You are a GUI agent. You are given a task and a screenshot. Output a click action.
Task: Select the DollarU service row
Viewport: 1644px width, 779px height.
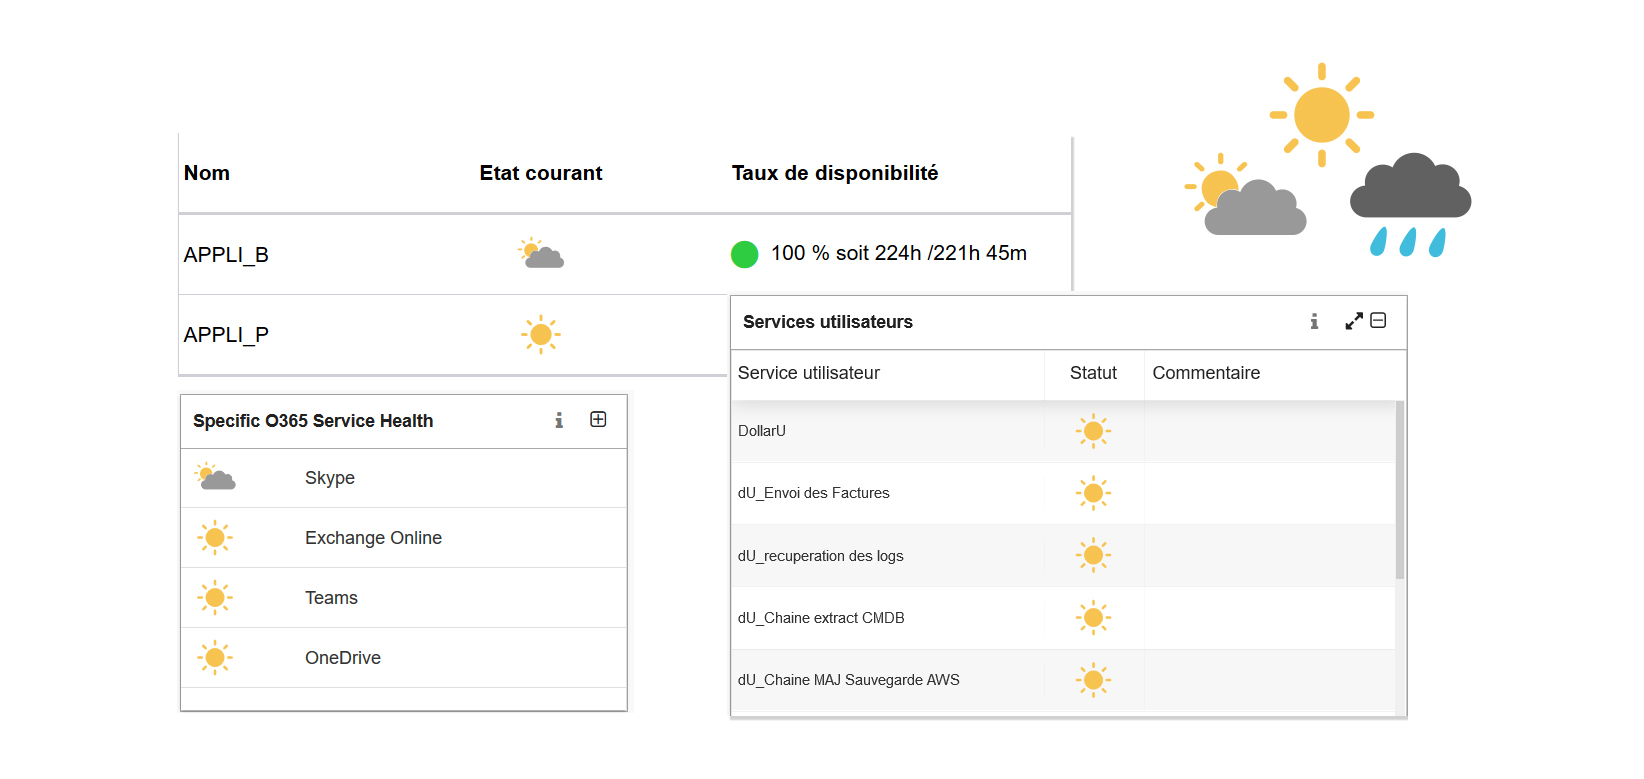point(1063,431)
